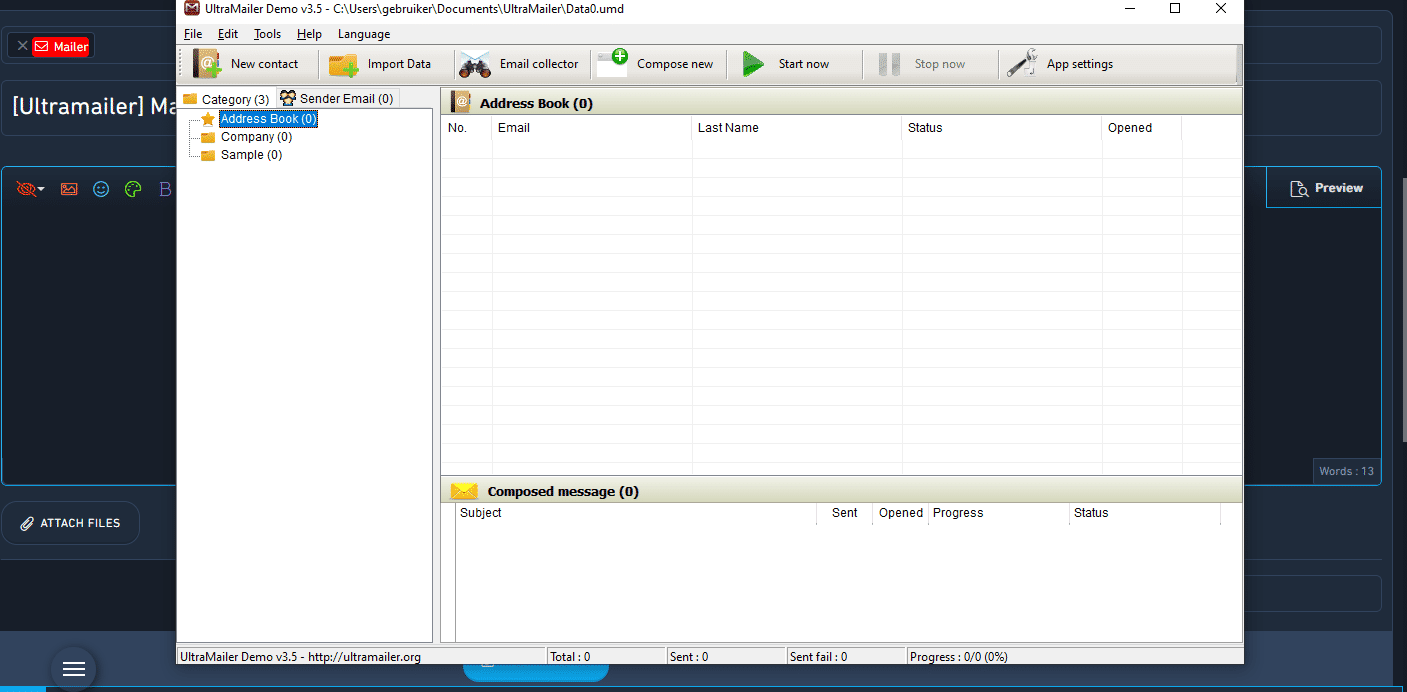Click the Address Book star icon in tree
Image resolution: width=1407 pixels, height=692 pixels.
click(208, 119)
